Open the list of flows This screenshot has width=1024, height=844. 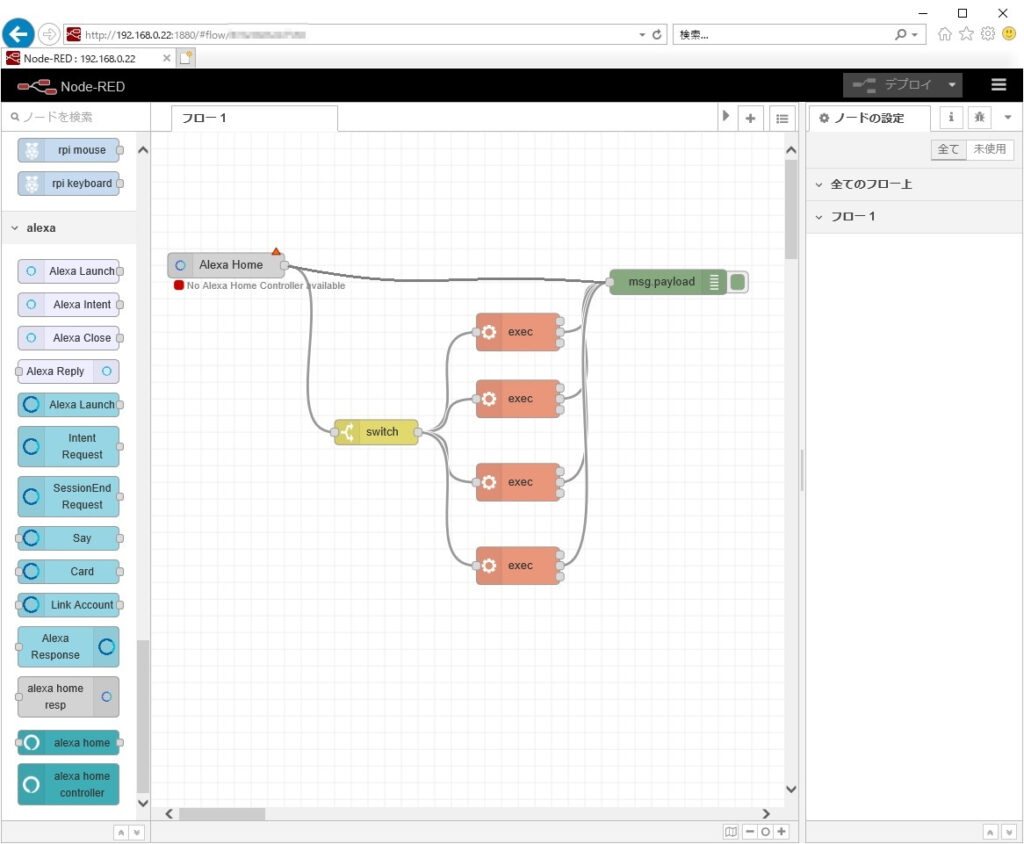(x=782, y=118)
